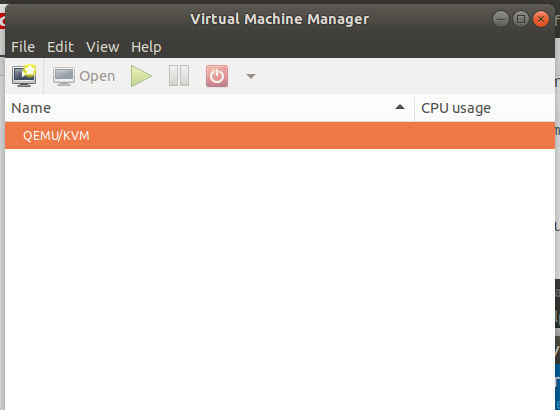Maximize the Virtual Machine Manager window
This screenshot has width=560, height=410.
tap(521, 19)
